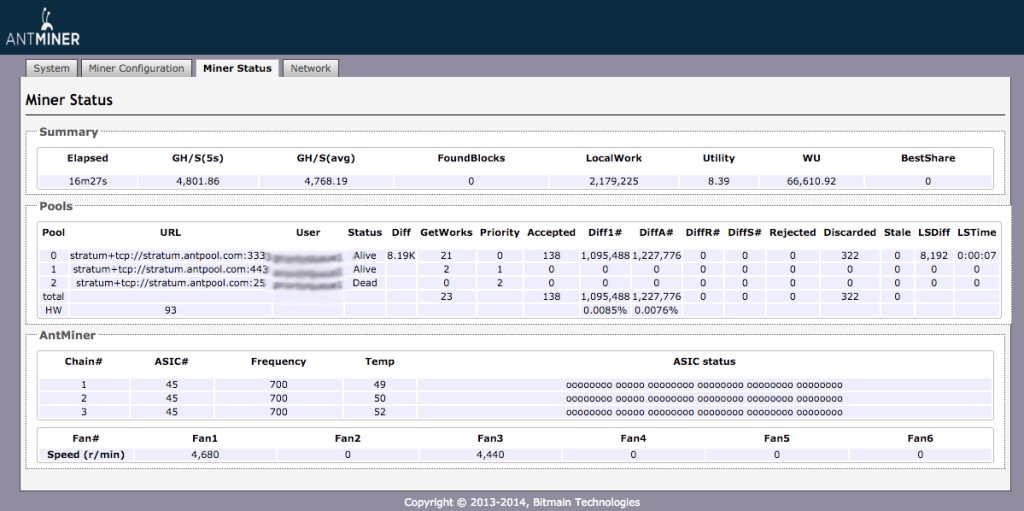
Task: Click pool 2 URL ending in :25
Action: [x=170, y=283]
